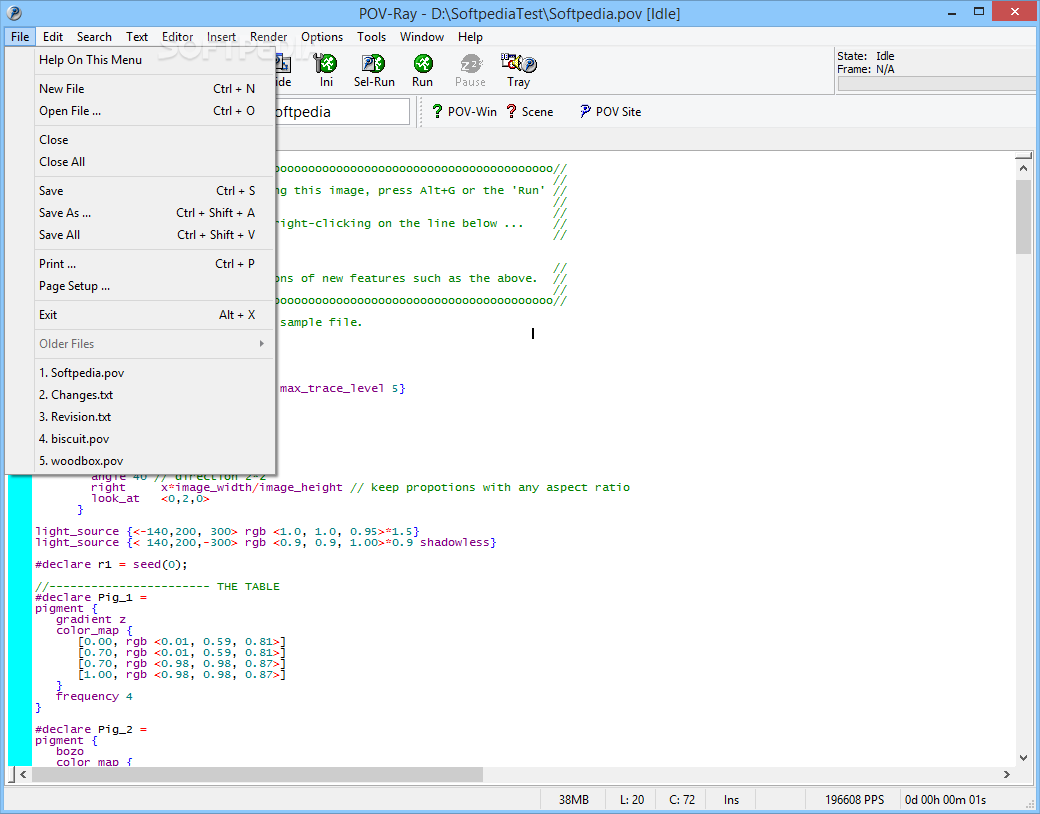
Task: Open Scene help
Action: point(530,111)
